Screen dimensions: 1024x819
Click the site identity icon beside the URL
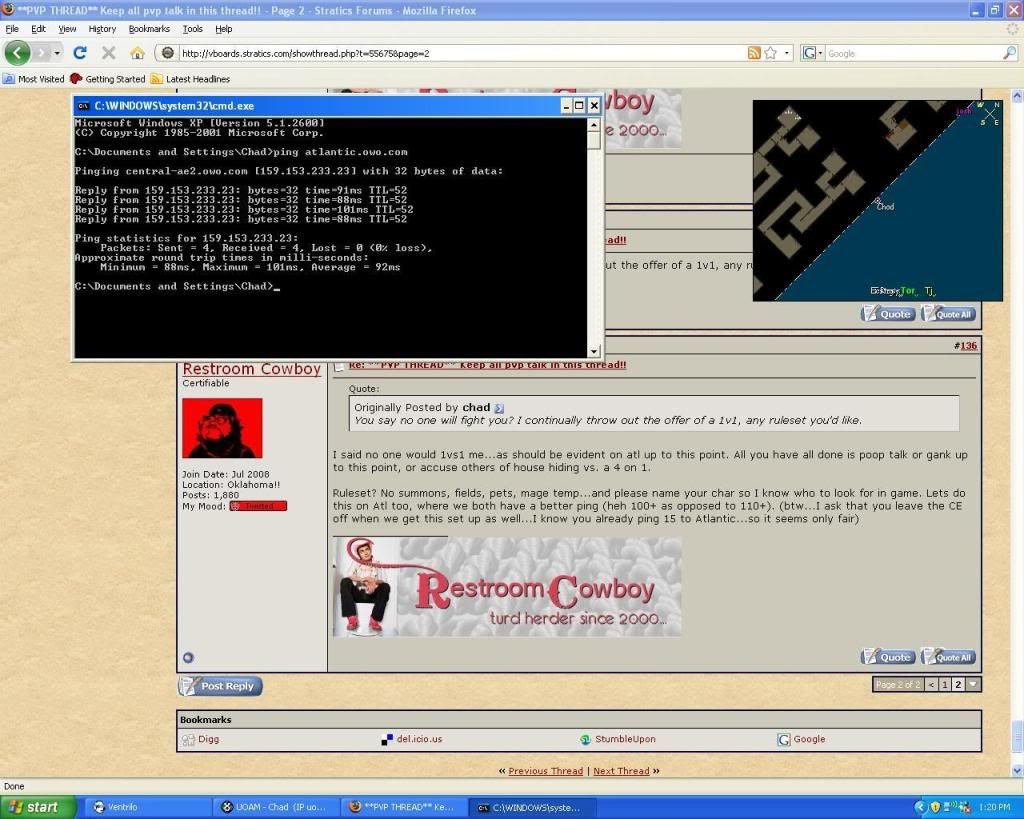click(168, 53)
